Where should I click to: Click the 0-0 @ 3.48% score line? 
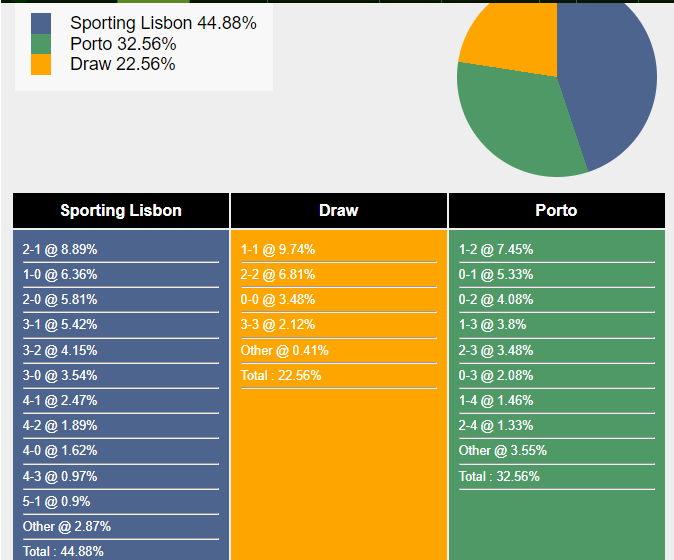(278, 299)
